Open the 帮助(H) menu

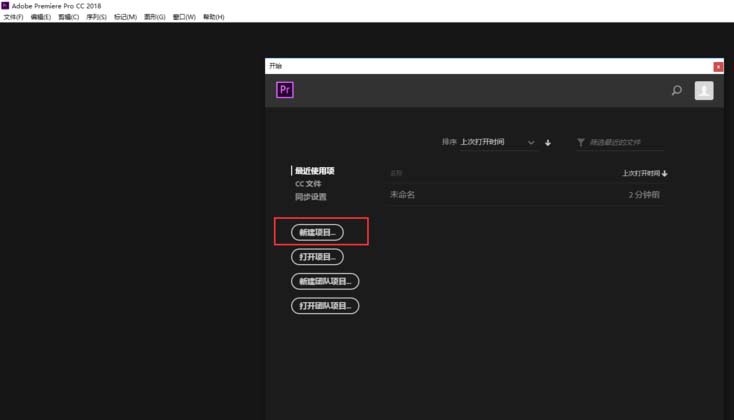[213, 17]
